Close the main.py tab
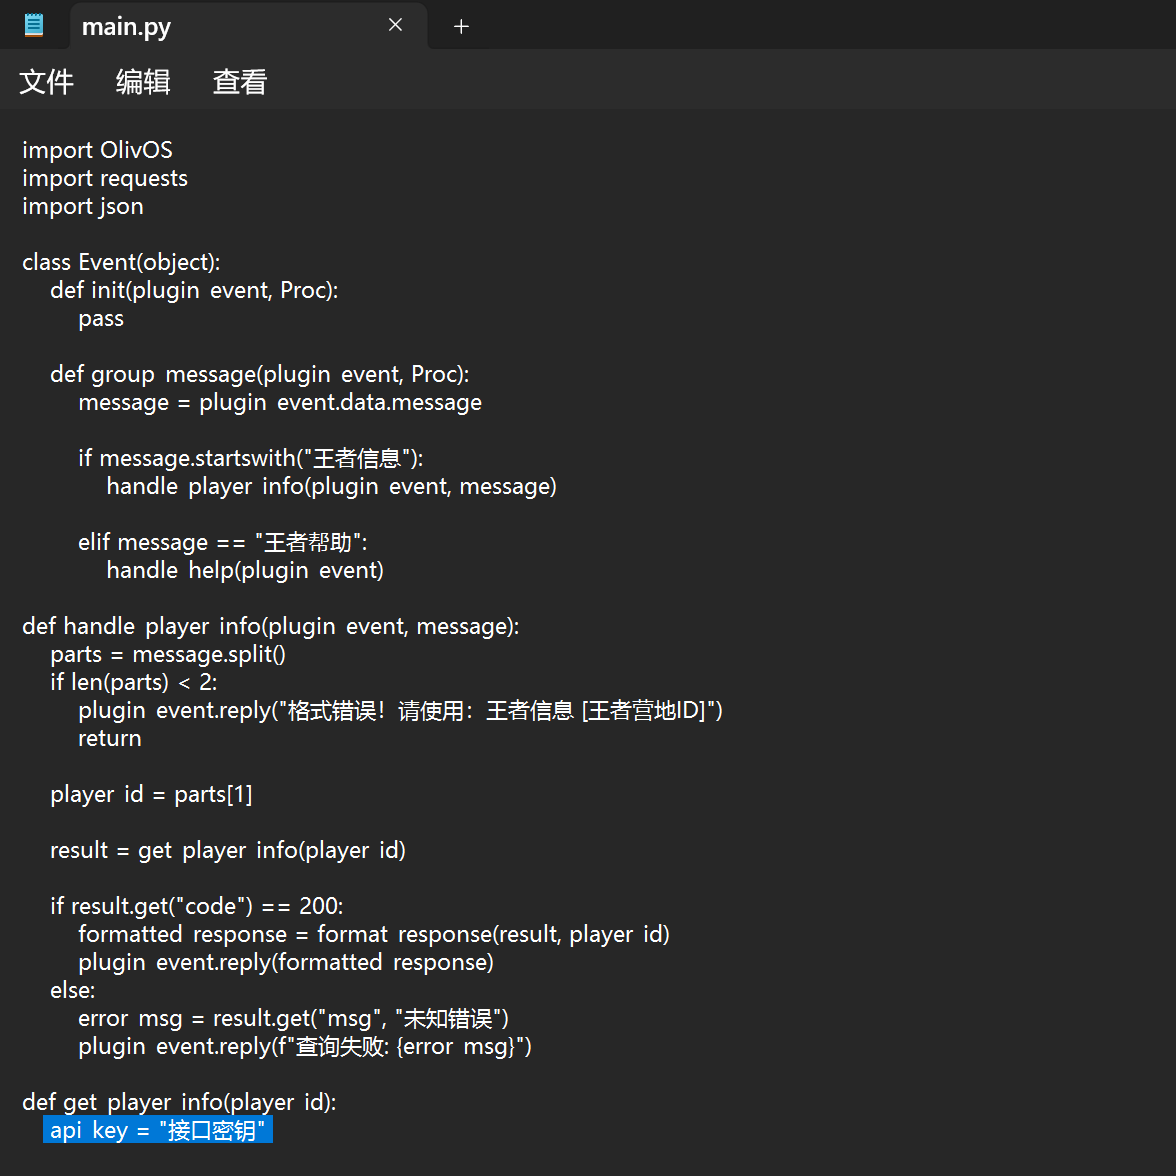 coord(396,25)
